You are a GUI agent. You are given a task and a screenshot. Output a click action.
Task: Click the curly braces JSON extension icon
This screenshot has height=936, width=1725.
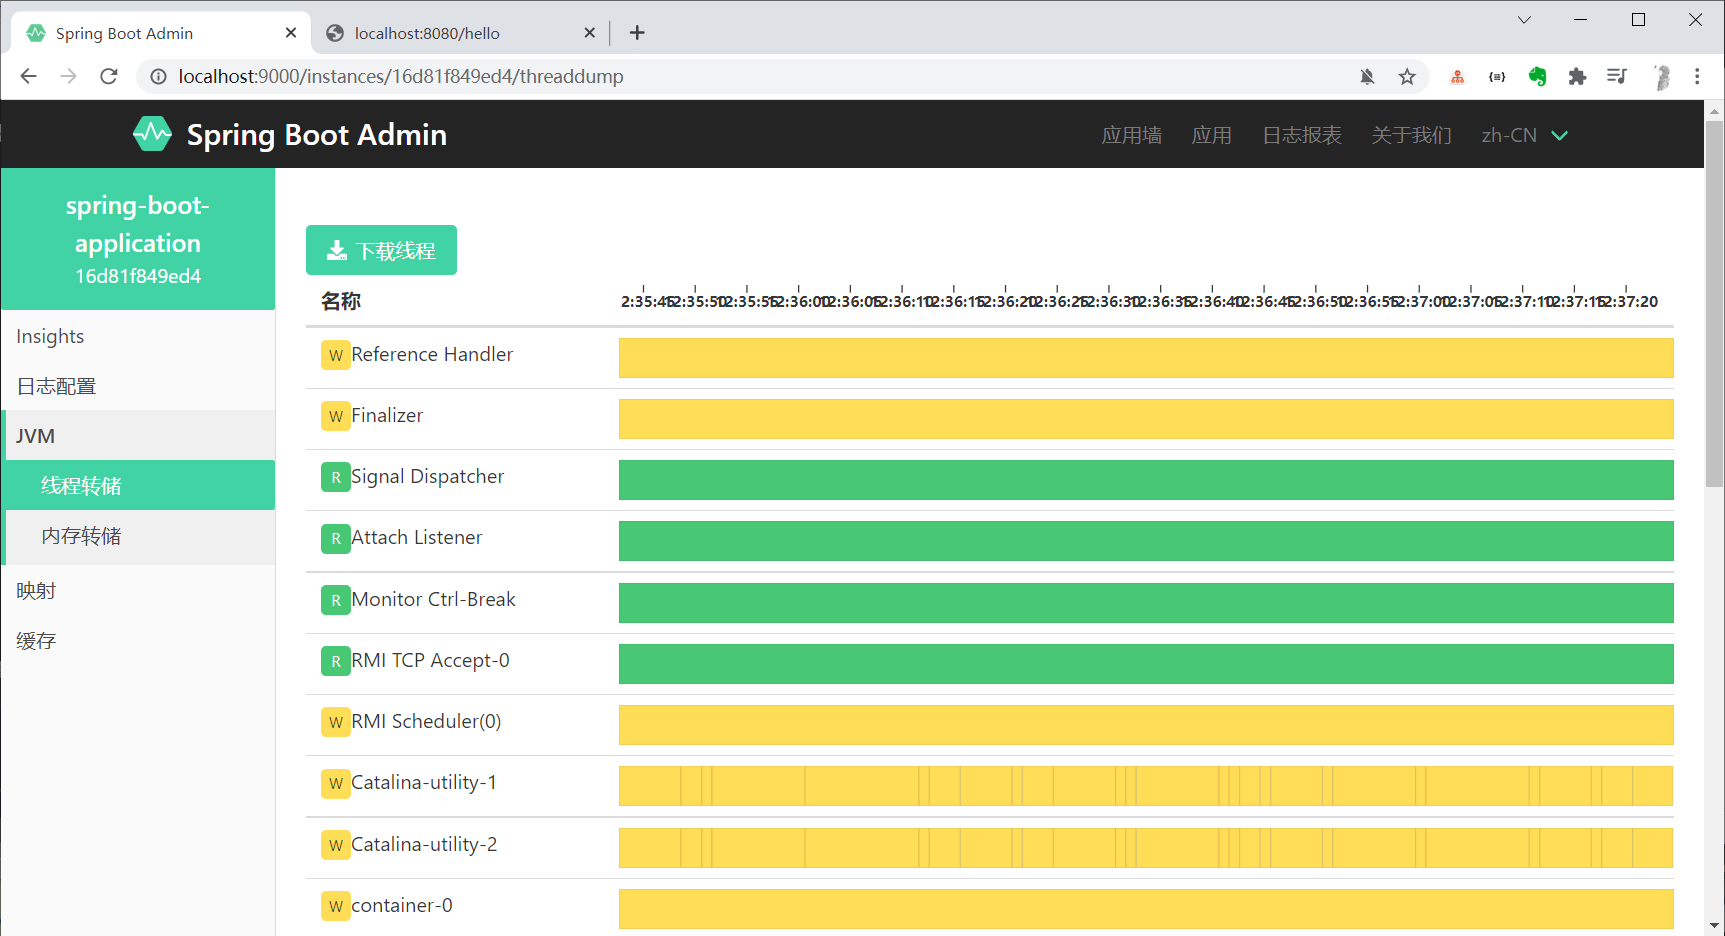(x=1497, y=76)
